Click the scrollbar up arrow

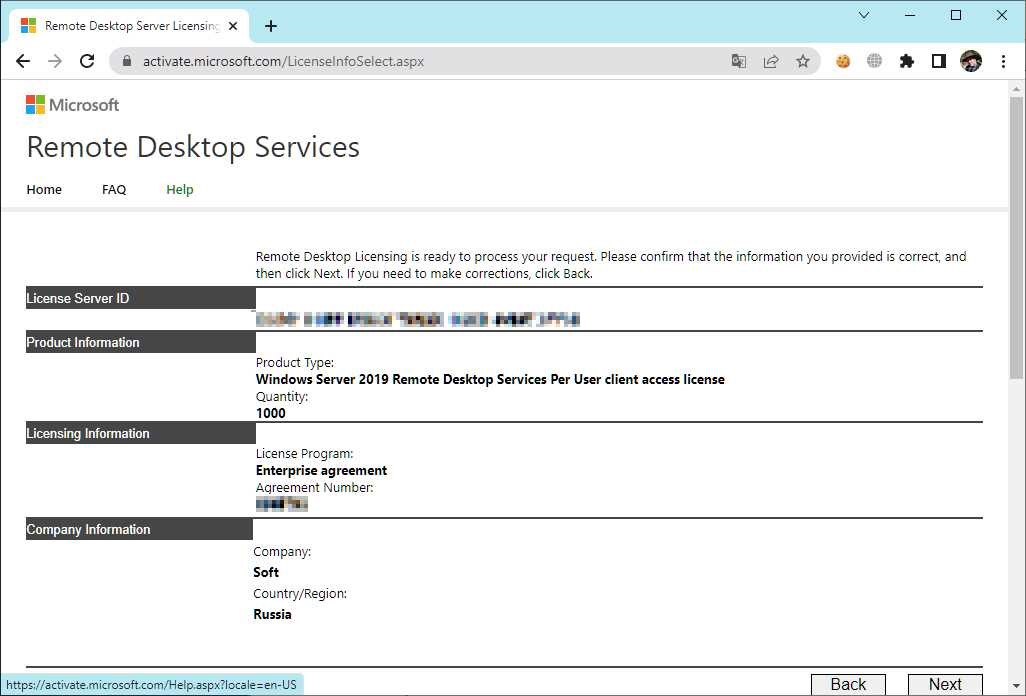tap(1016, 88)
